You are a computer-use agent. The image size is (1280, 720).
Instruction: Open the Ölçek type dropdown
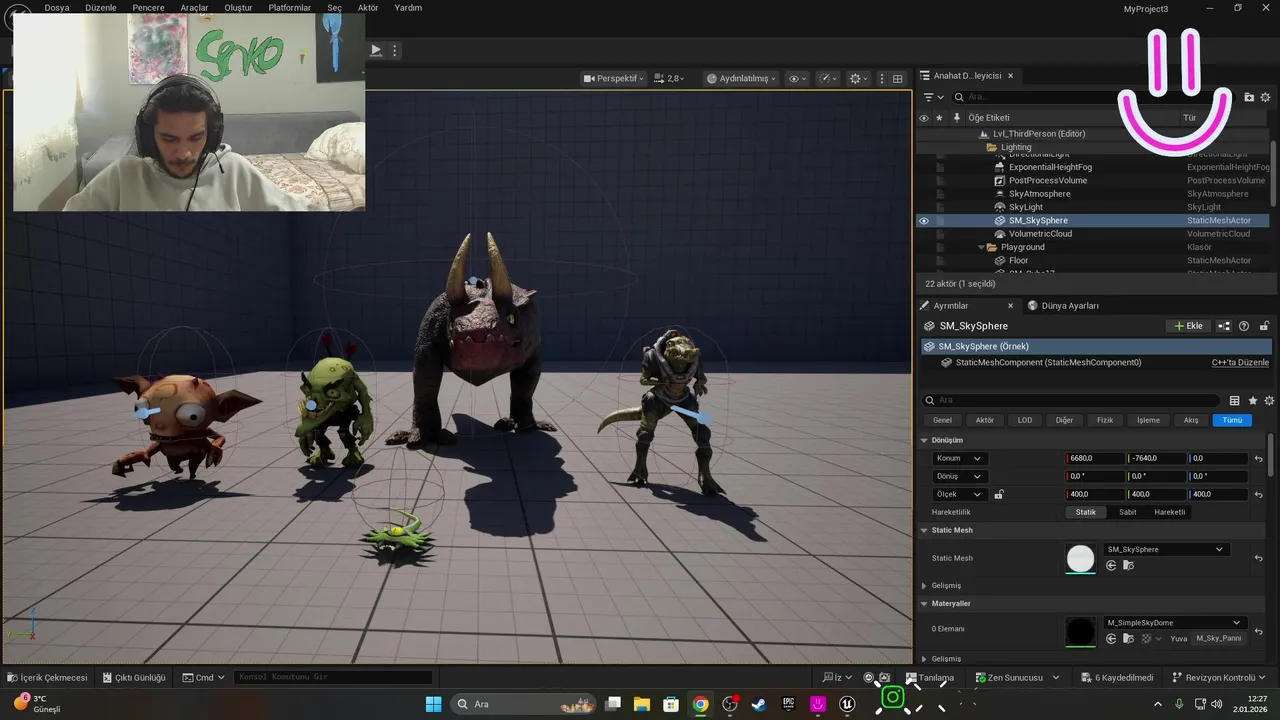click(x=959, y=494)
